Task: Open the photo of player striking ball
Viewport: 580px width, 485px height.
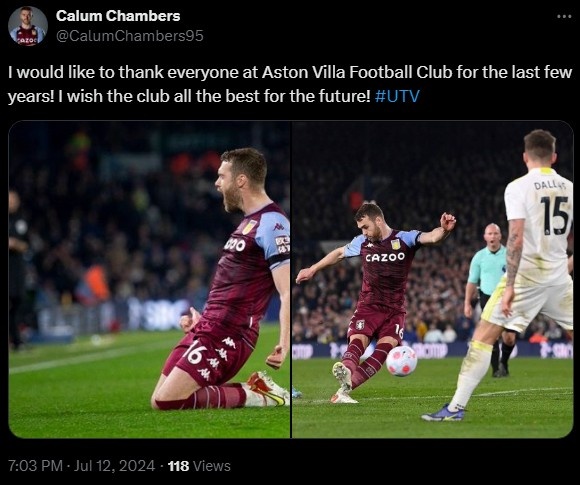Action: pyautogui.click(x=432, y=280)
